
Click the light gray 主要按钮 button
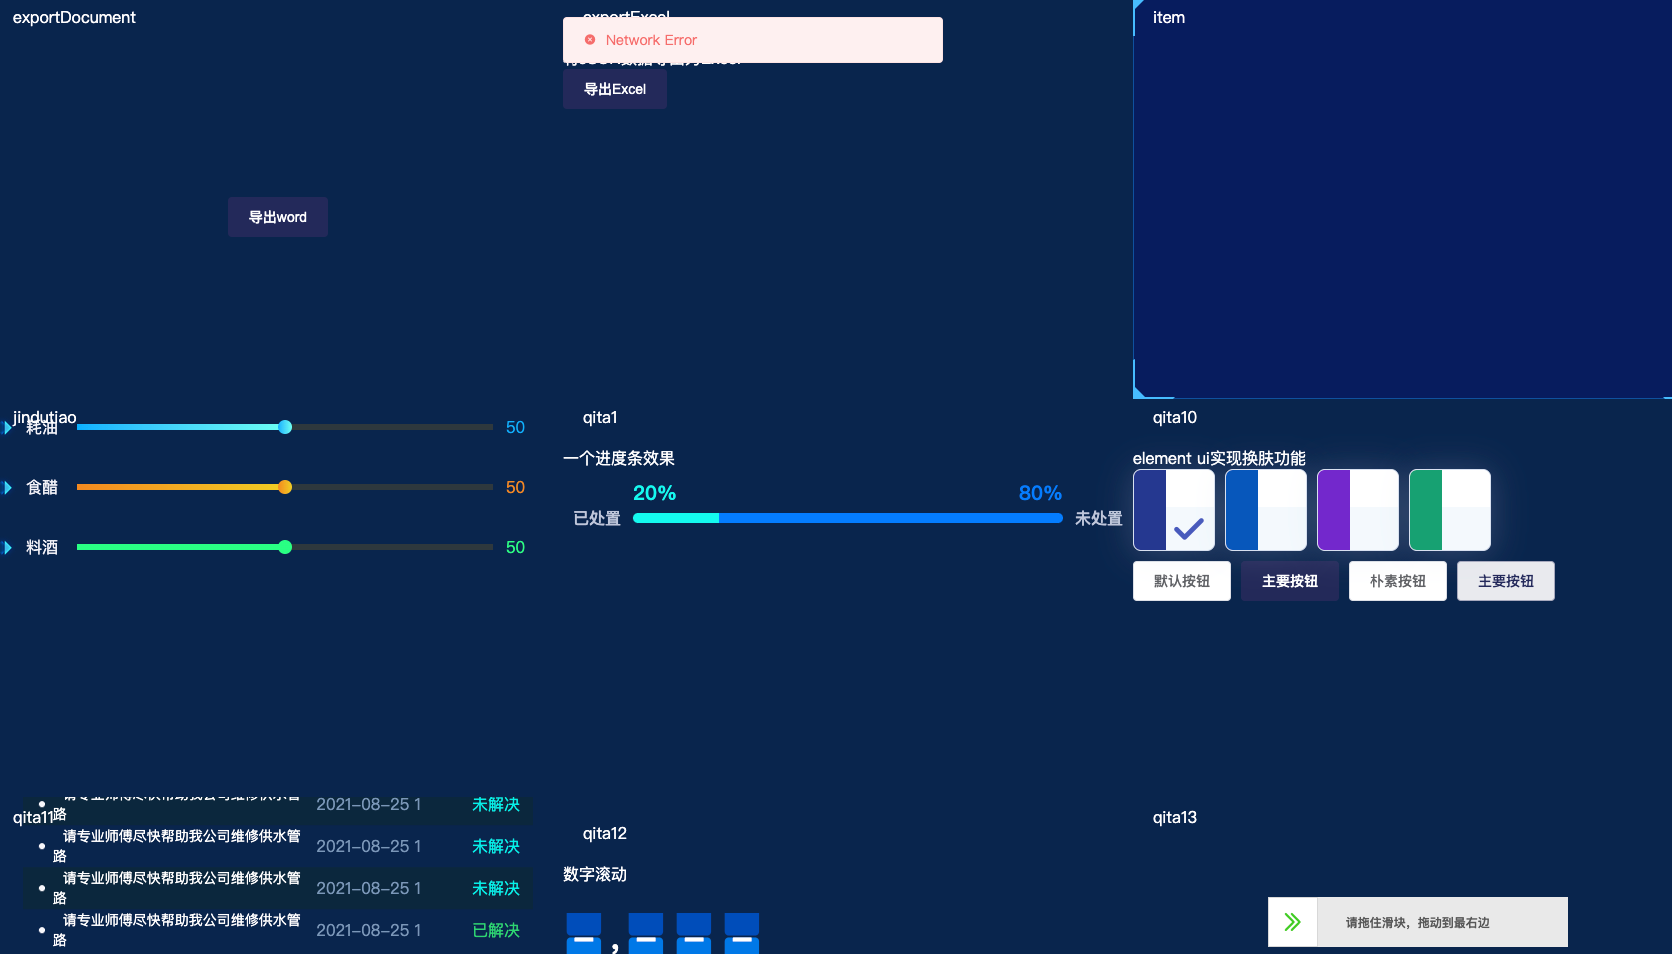tap(1506, 581)
